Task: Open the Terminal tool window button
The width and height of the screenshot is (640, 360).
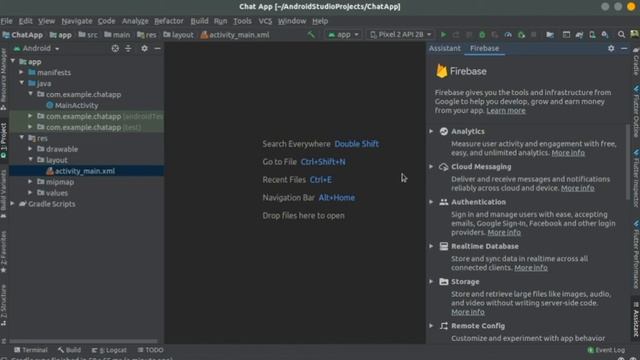Action: point(31,350)
